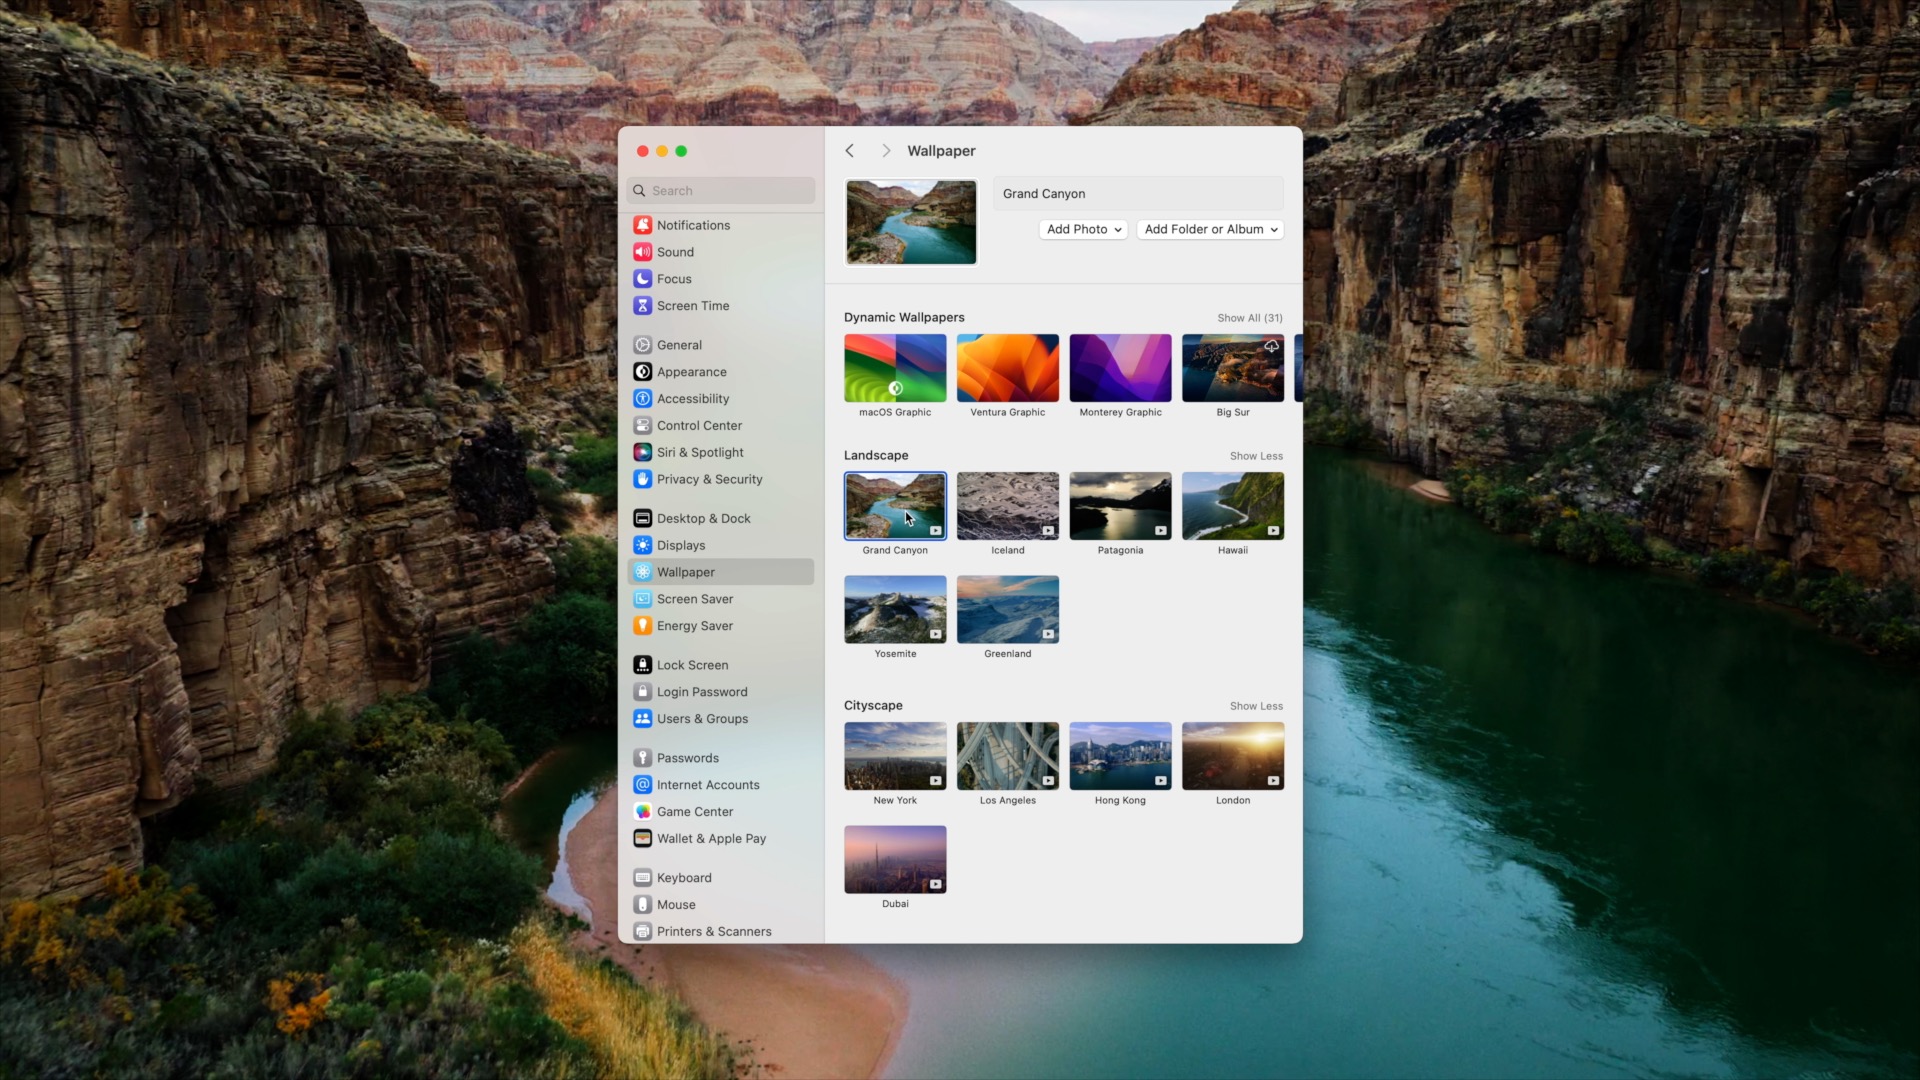Open Appearance settings
Viewport: 1920px width, 1080px height.
(692, 371)
